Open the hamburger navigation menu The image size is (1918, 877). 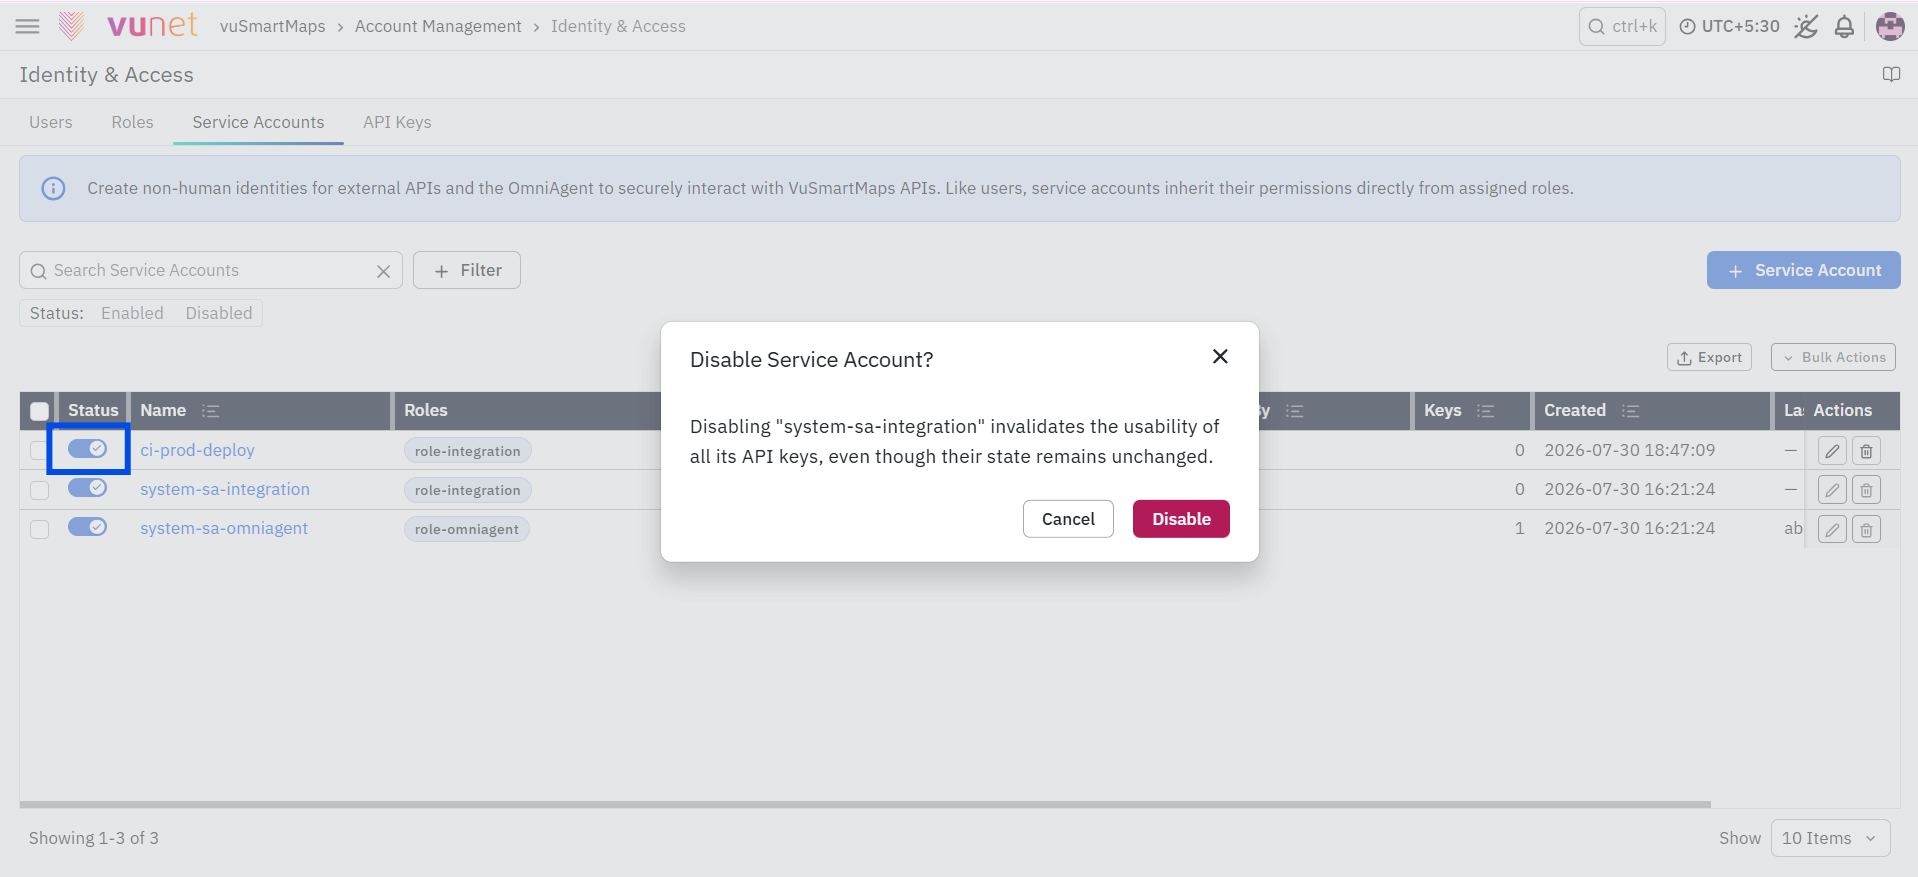pyautogui.click(x=28, y=26)
